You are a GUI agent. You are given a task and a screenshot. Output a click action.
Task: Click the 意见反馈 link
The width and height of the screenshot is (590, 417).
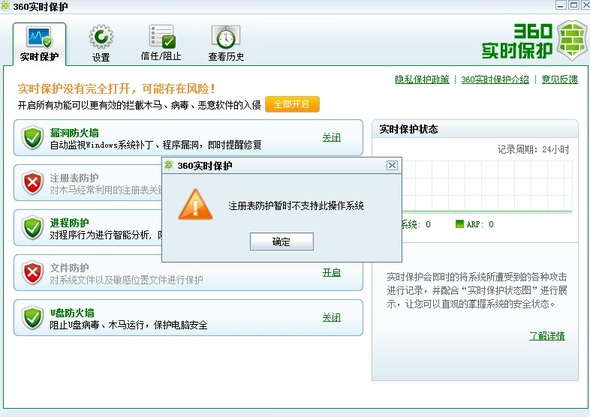coord(560,79)
